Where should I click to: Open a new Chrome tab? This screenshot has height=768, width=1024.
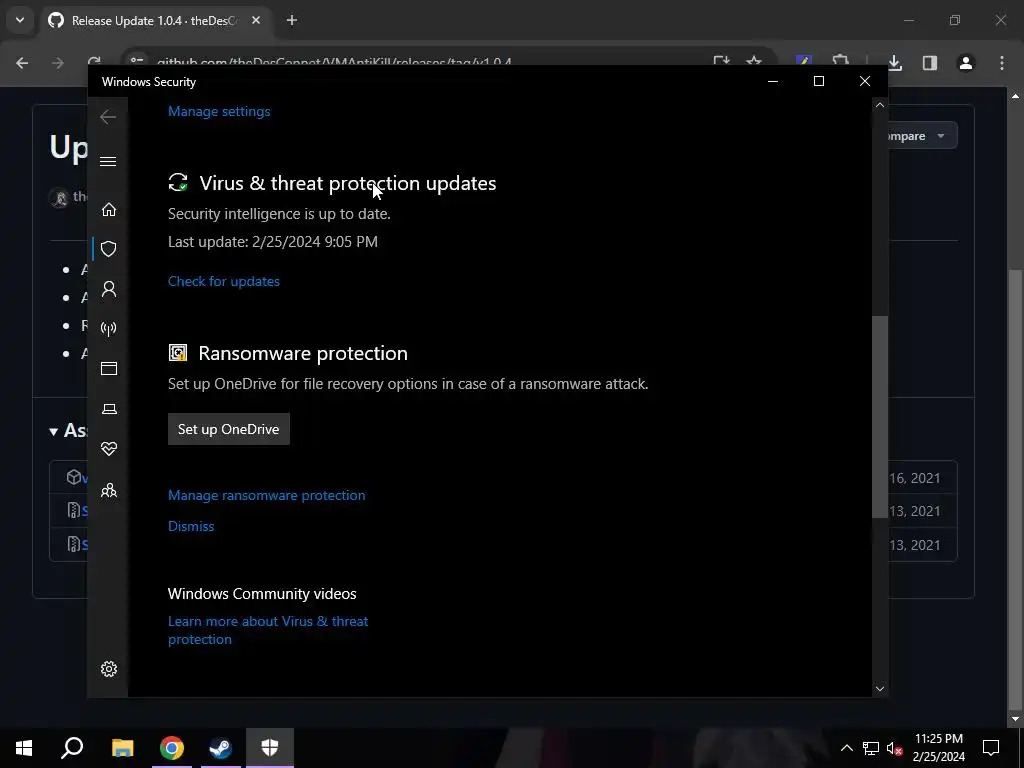tap(292, 20)
